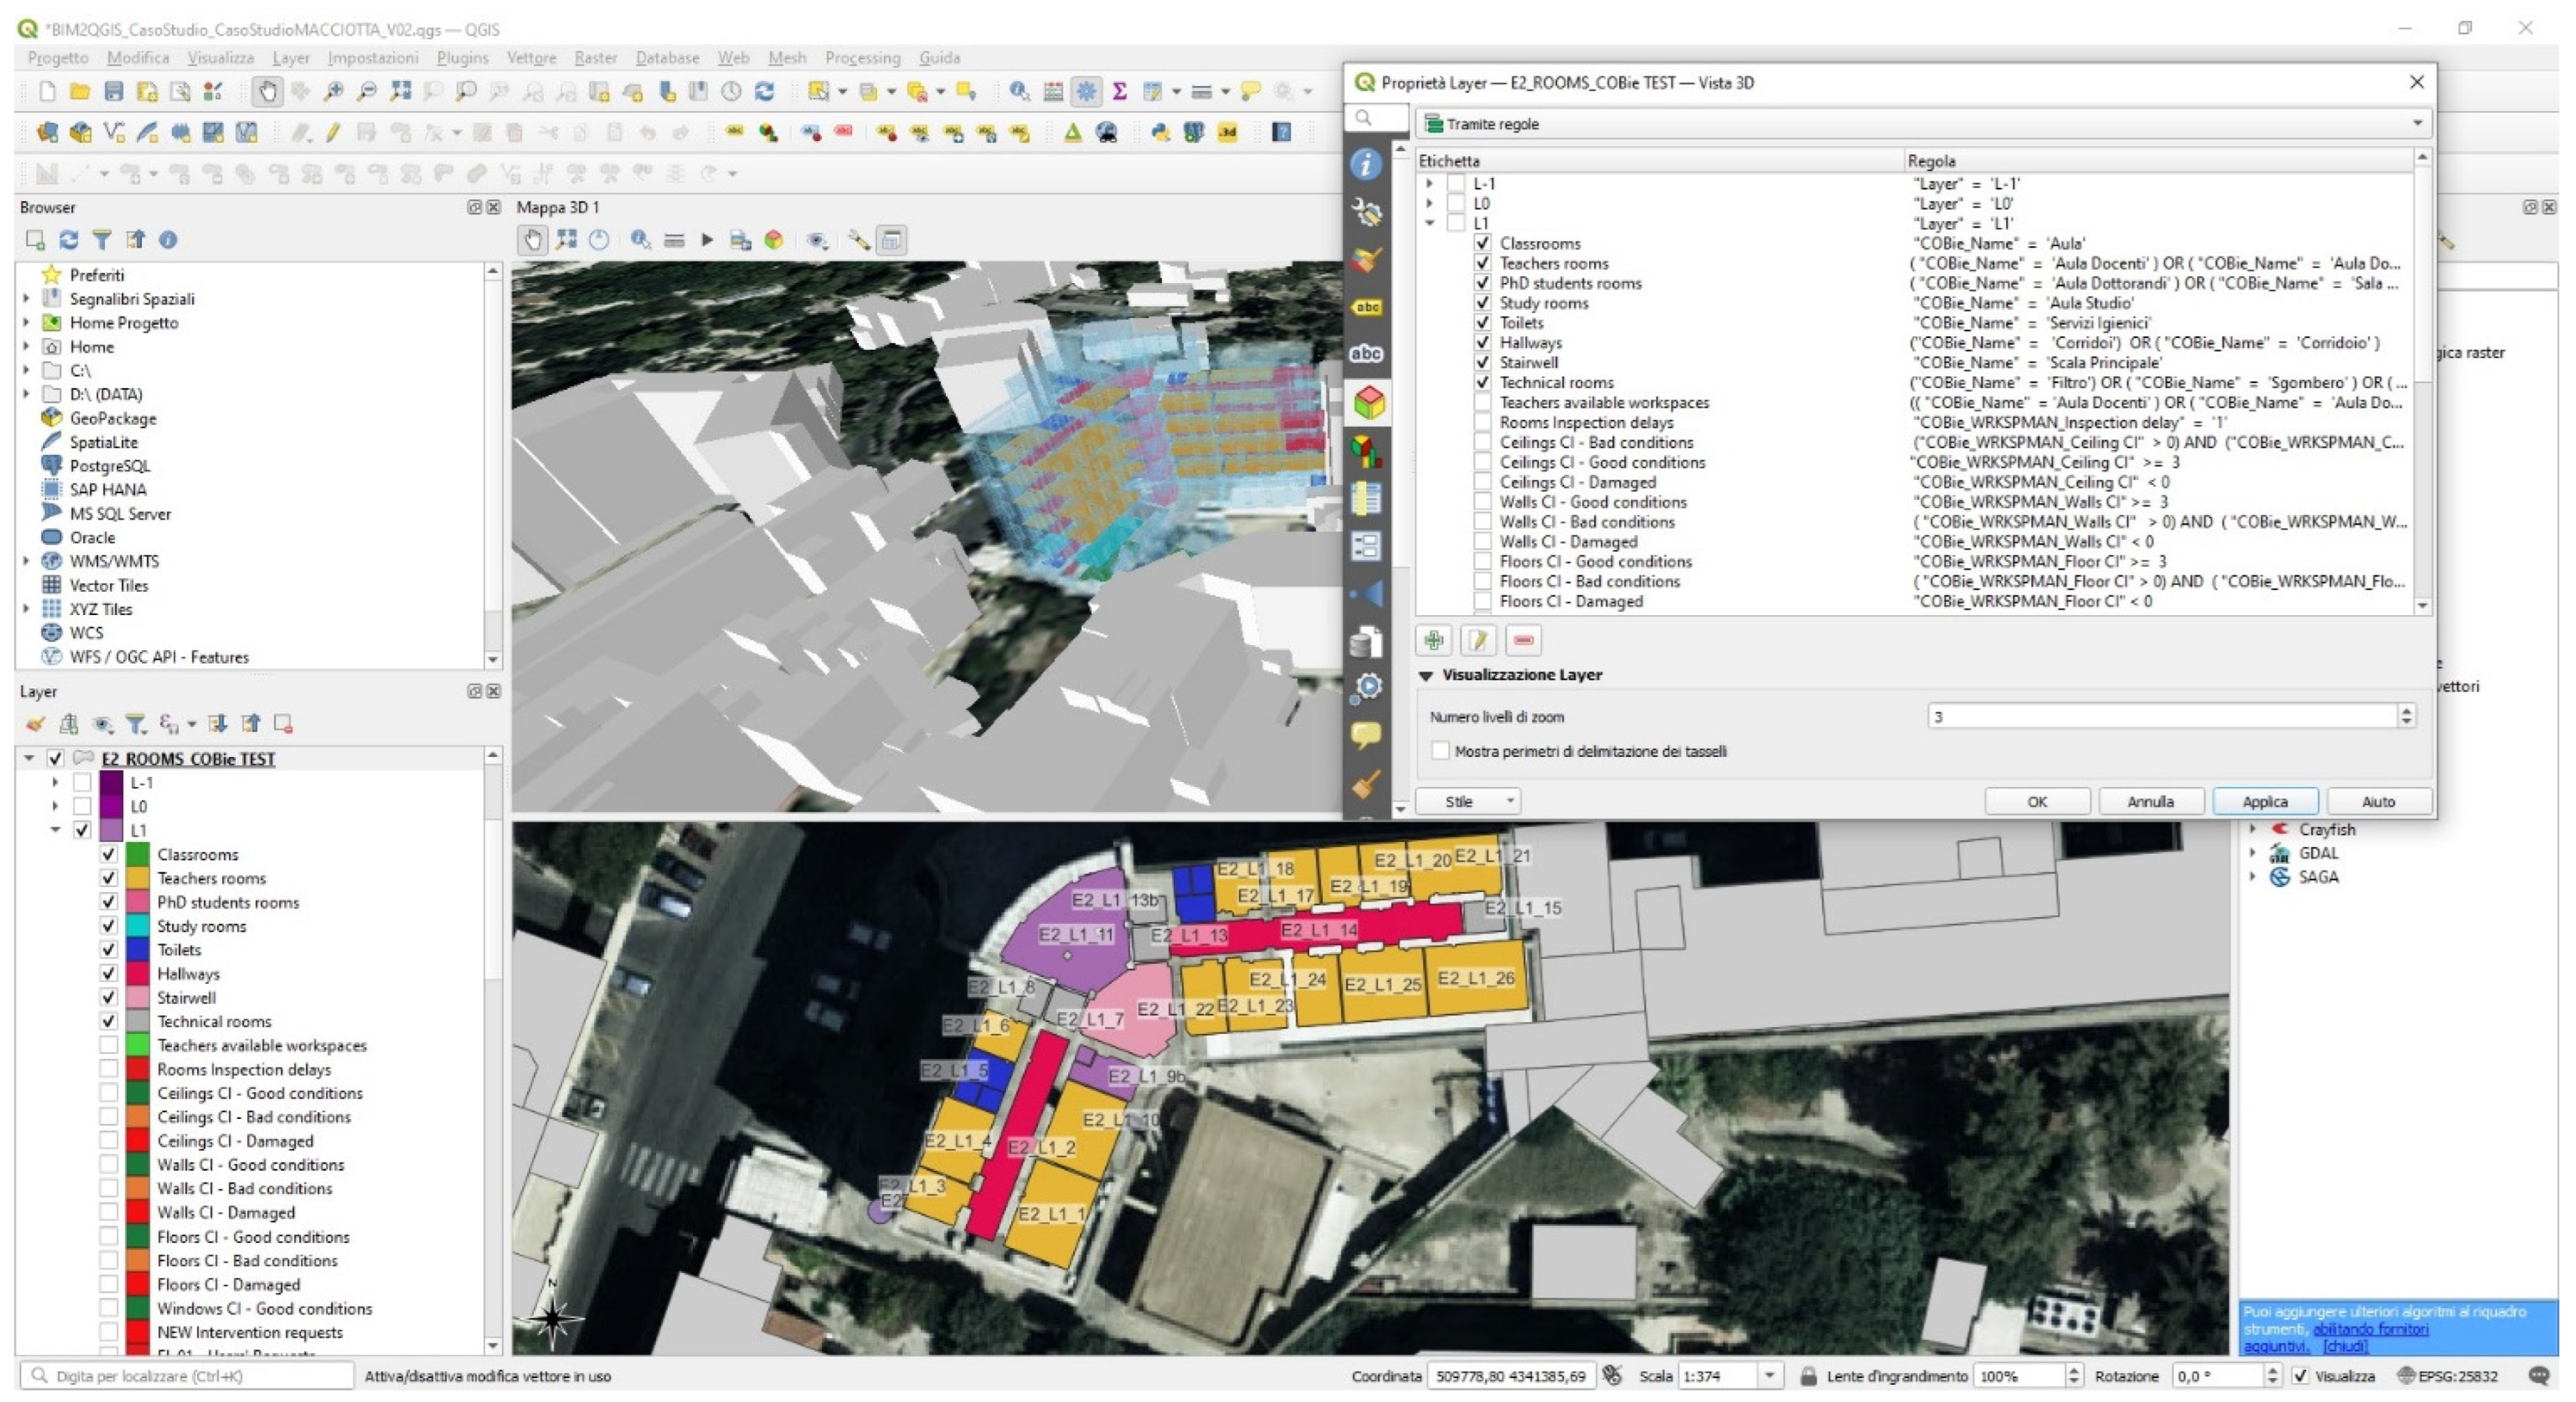The height and width of the screenshot is (1402, 2576).
Task: Click the play animation icon in 3D map toolbar
Action: pyautogui.click(x=707, y=240)
